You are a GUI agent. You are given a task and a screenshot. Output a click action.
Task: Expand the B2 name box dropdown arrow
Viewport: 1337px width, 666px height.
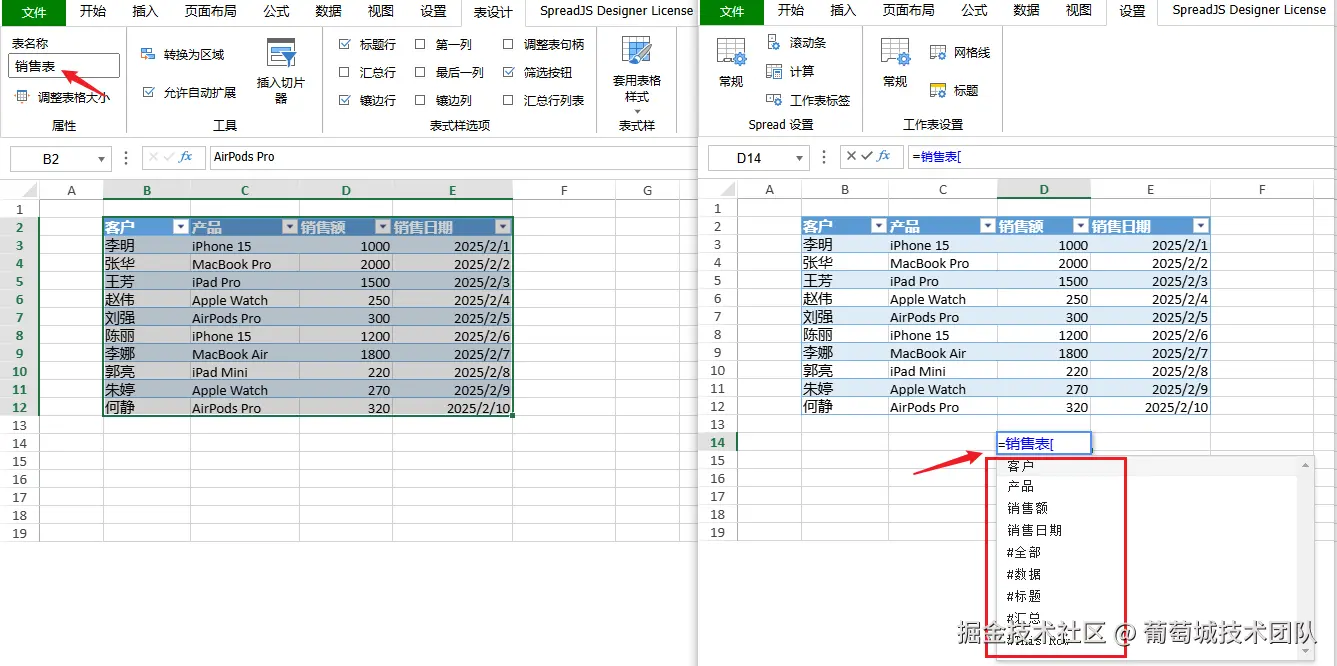coord(102,159)
